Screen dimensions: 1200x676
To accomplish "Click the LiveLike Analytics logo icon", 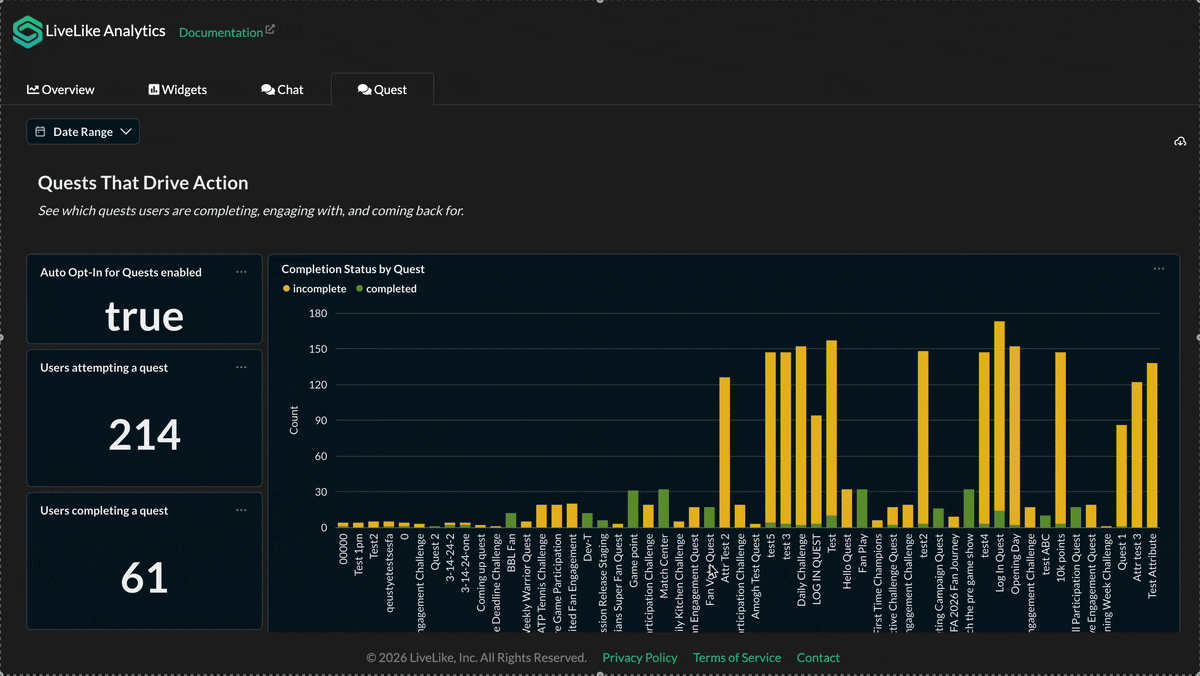I will point(27,31).
